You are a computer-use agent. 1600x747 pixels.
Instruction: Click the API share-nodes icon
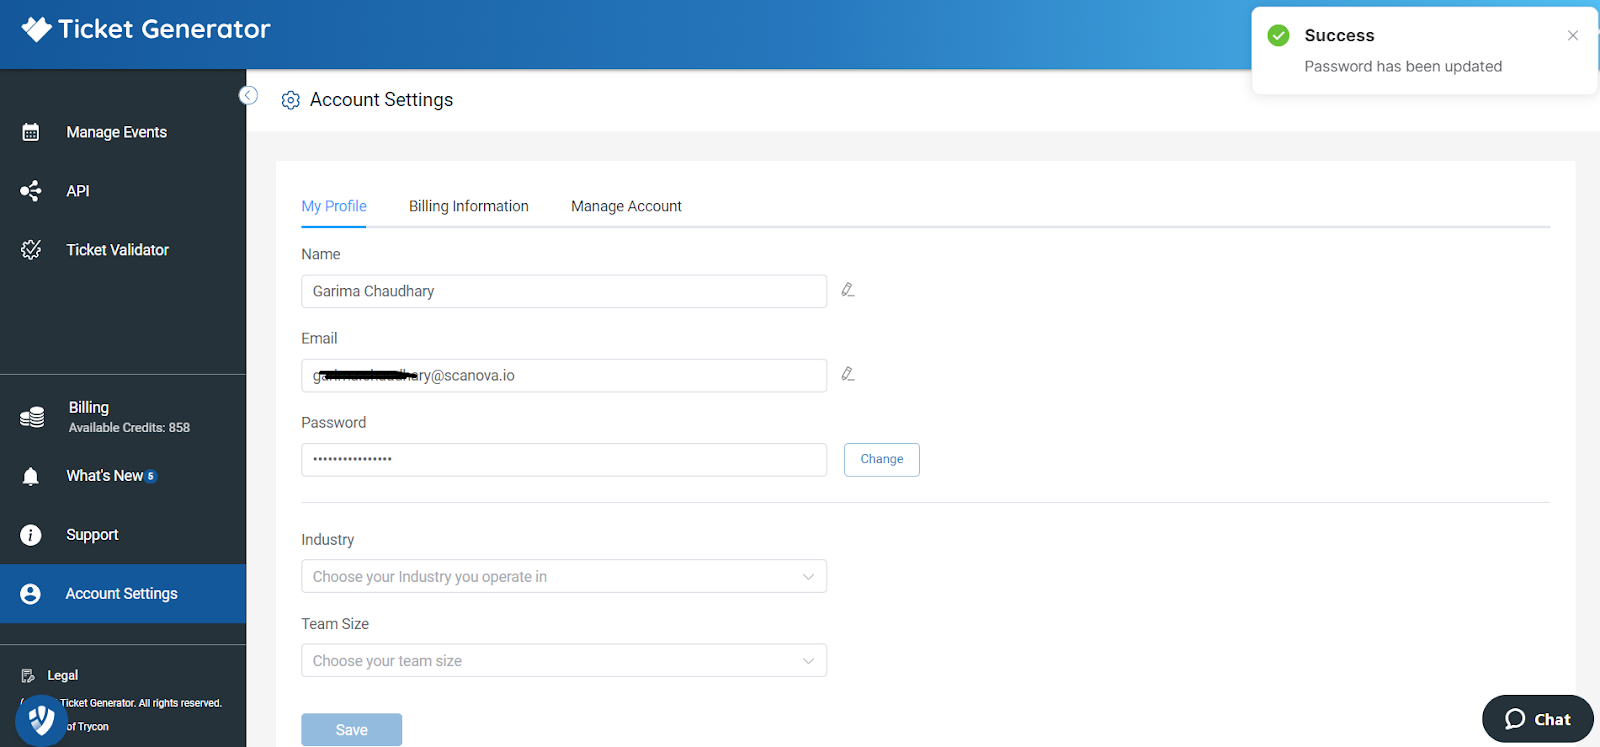click(31, 191)
